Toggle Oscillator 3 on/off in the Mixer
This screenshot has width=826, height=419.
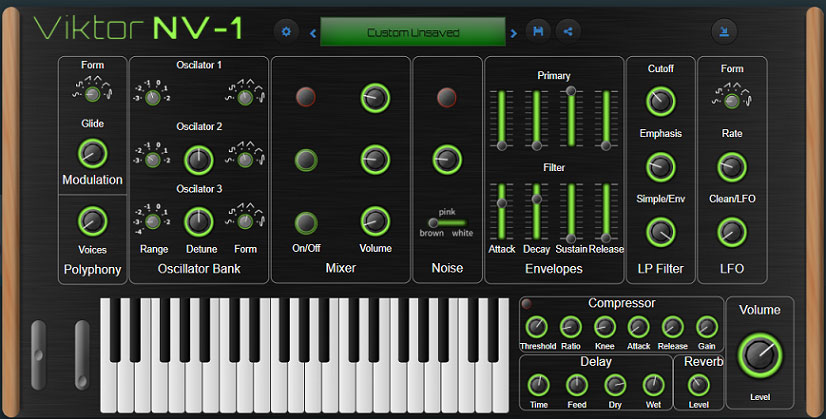306,223
